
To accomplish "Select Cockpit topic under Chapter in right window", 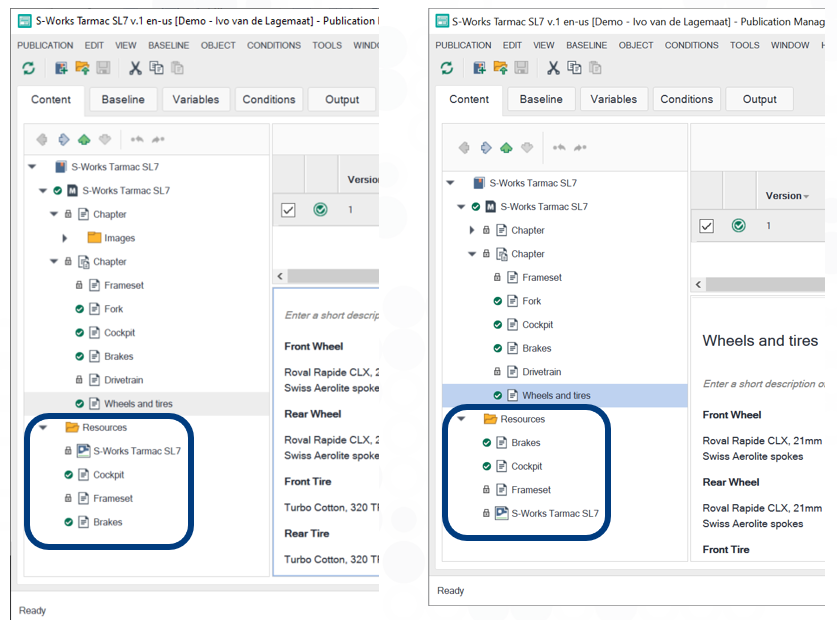I will 538,325.
